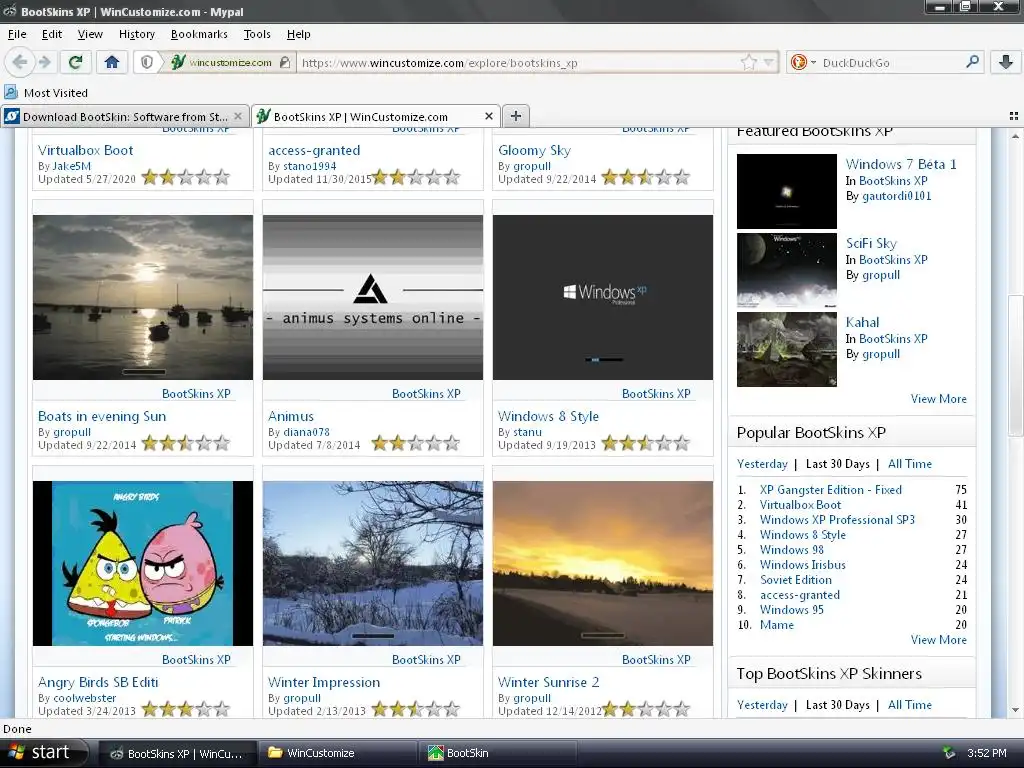Open the Kahal featured thumbnail
The image size is (1024, 768).
pyautogui.click(x=786, y=349)
